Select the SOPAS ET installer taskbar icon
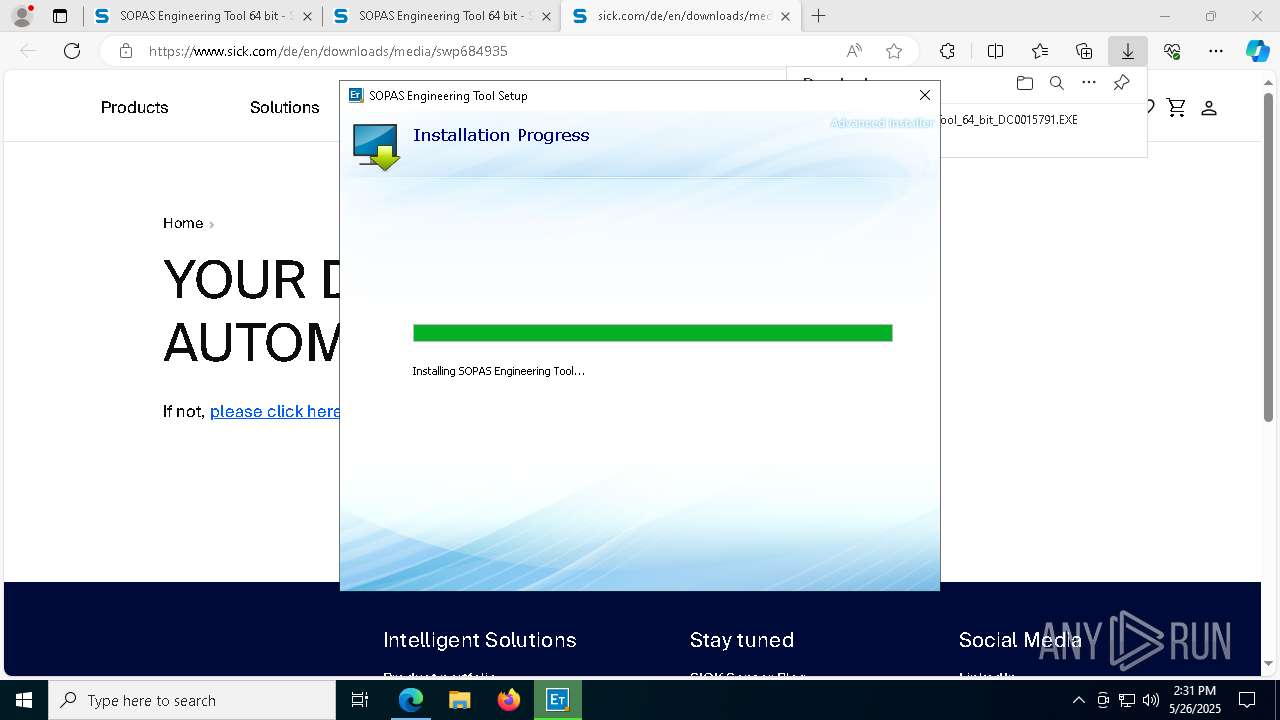Image resolution: width=1280 pixels, height=720 pixels. click(557, 700)
